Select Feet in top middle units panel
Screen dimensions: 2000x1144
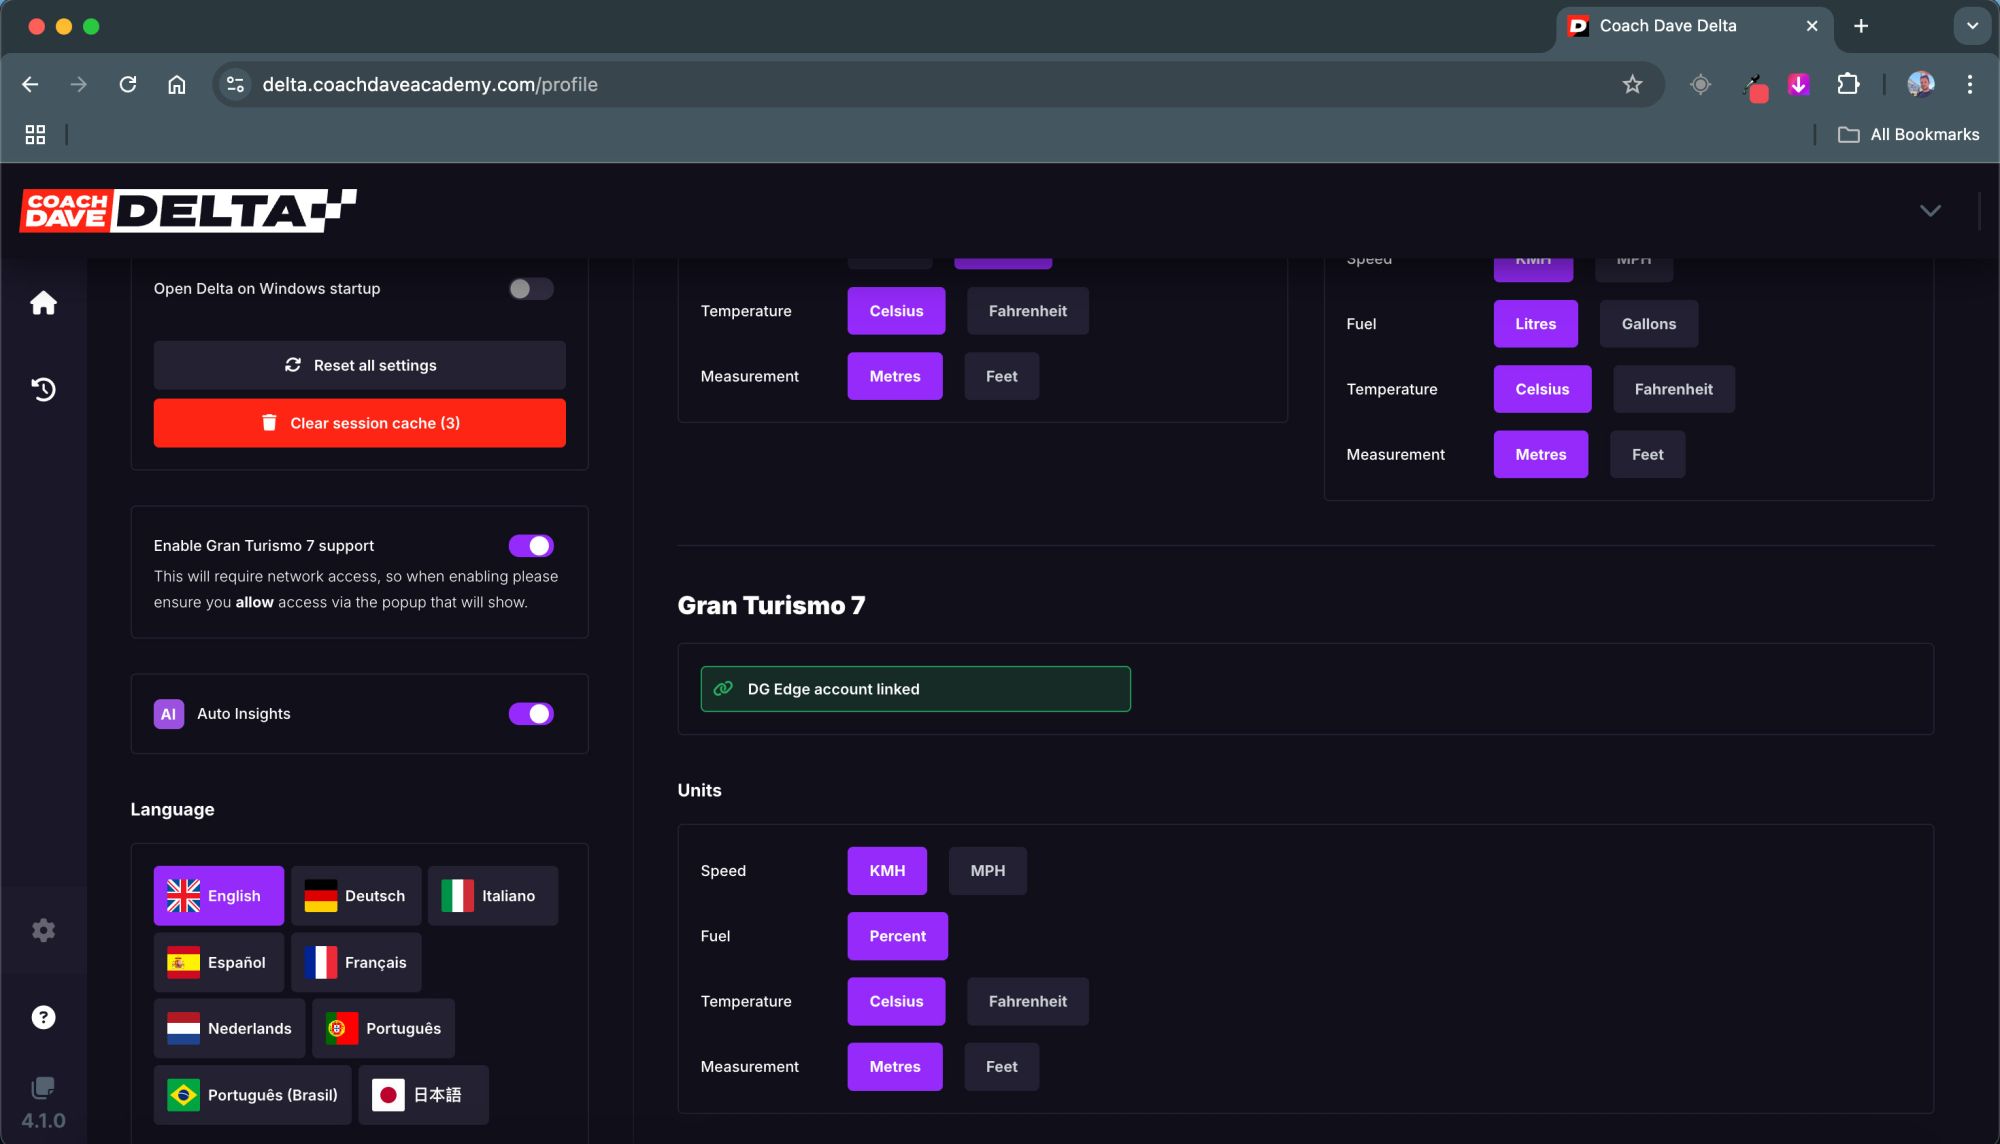(1001, 376)
